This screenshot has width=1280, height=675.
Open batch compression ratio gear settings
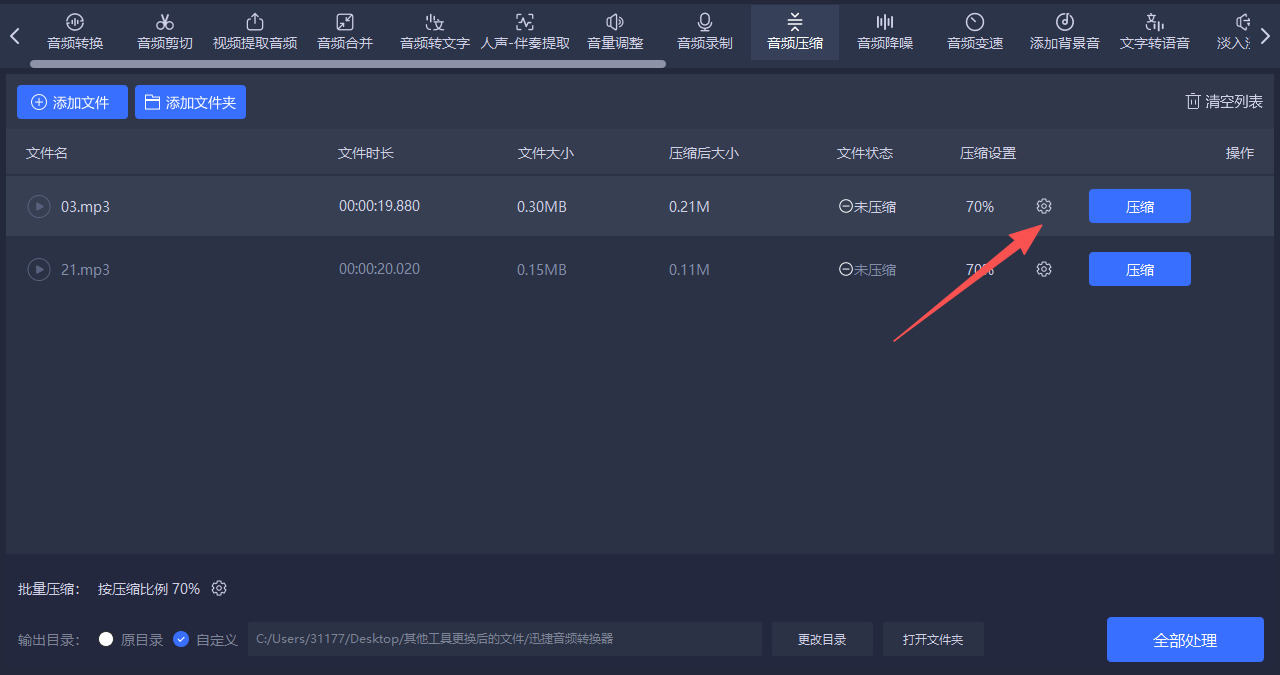coord(219,588)
